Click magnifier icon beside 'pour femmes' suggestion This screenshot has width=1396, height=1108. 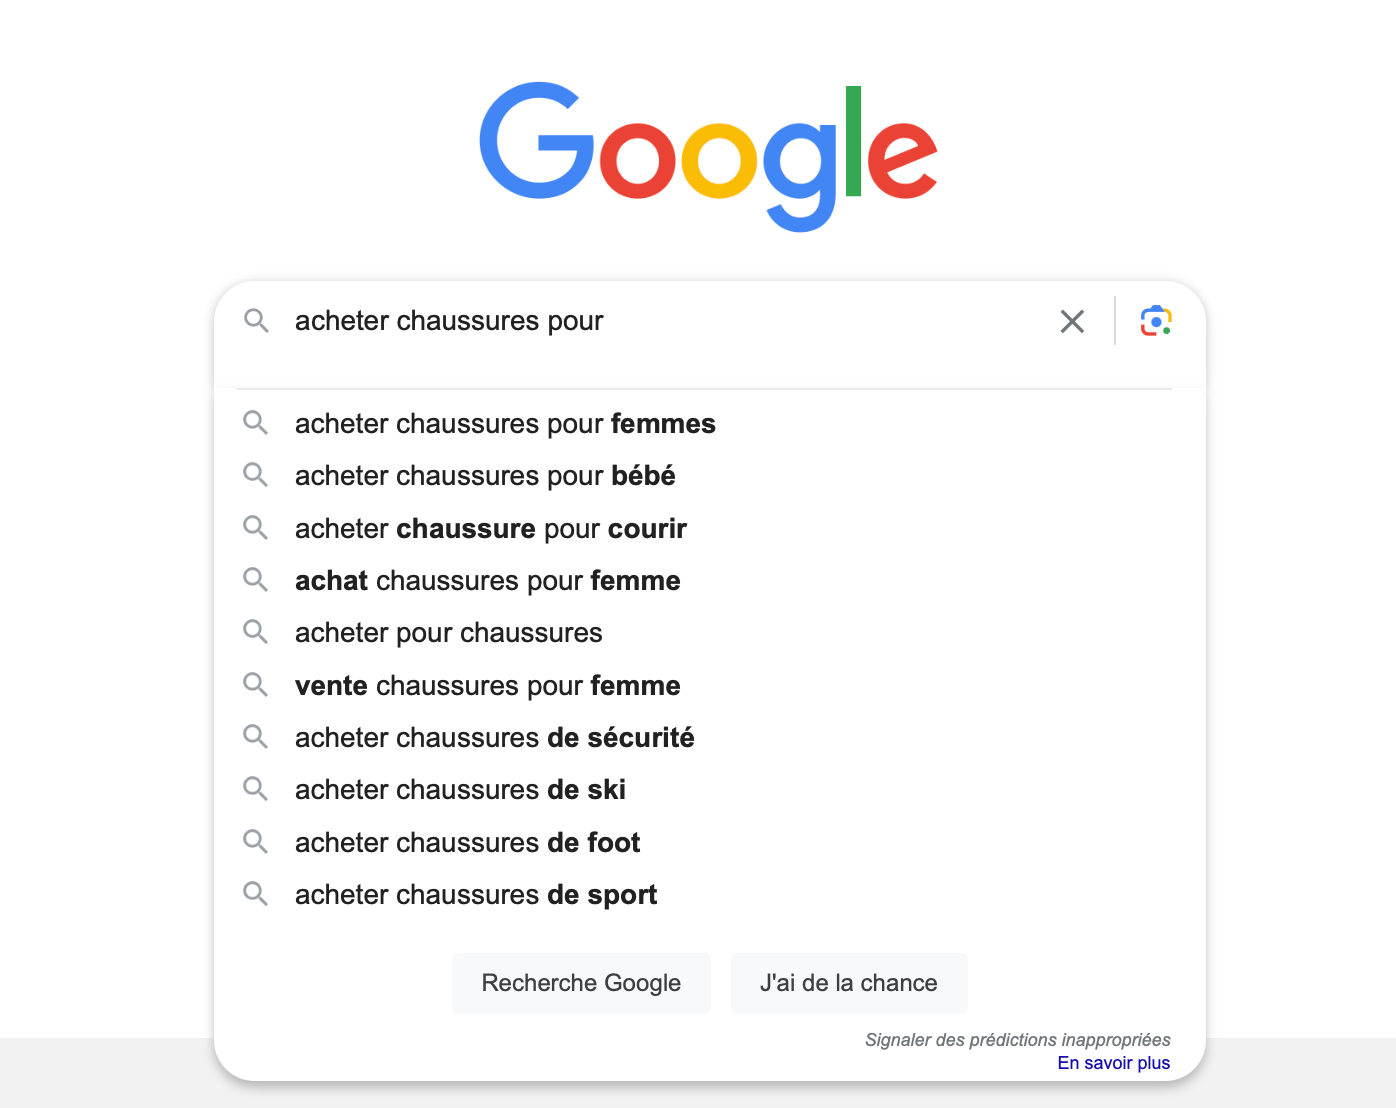(256, 423)
